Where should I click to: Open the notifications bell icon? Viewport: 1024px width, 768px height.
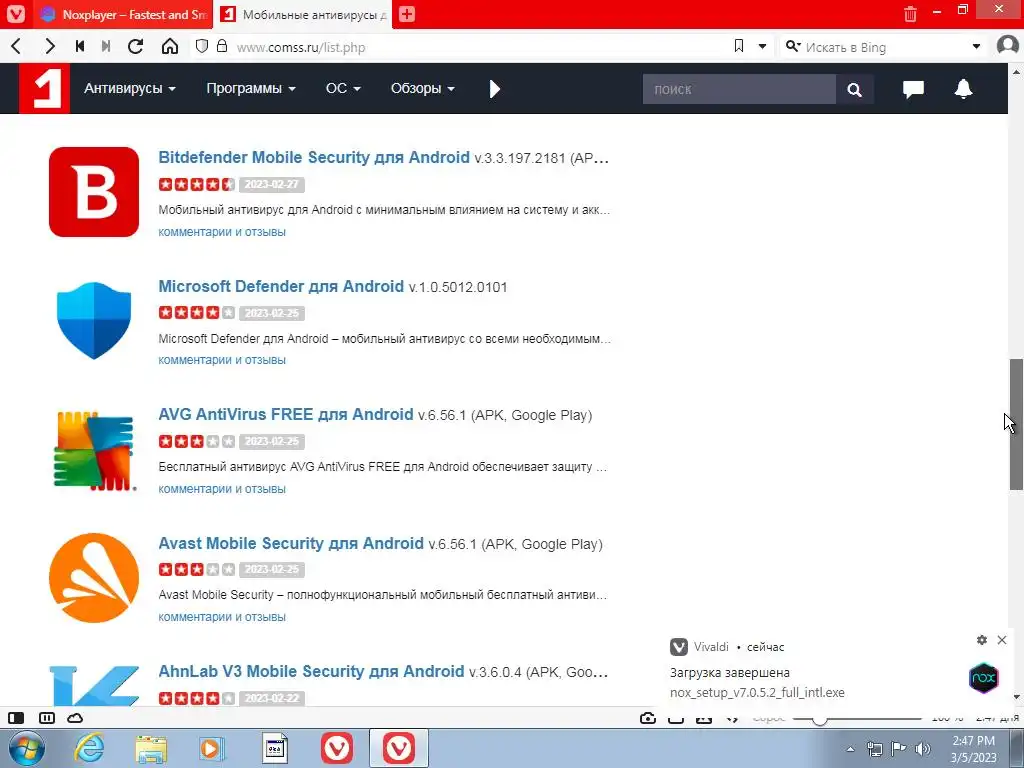pyautogui.click(x=963, y=89)
